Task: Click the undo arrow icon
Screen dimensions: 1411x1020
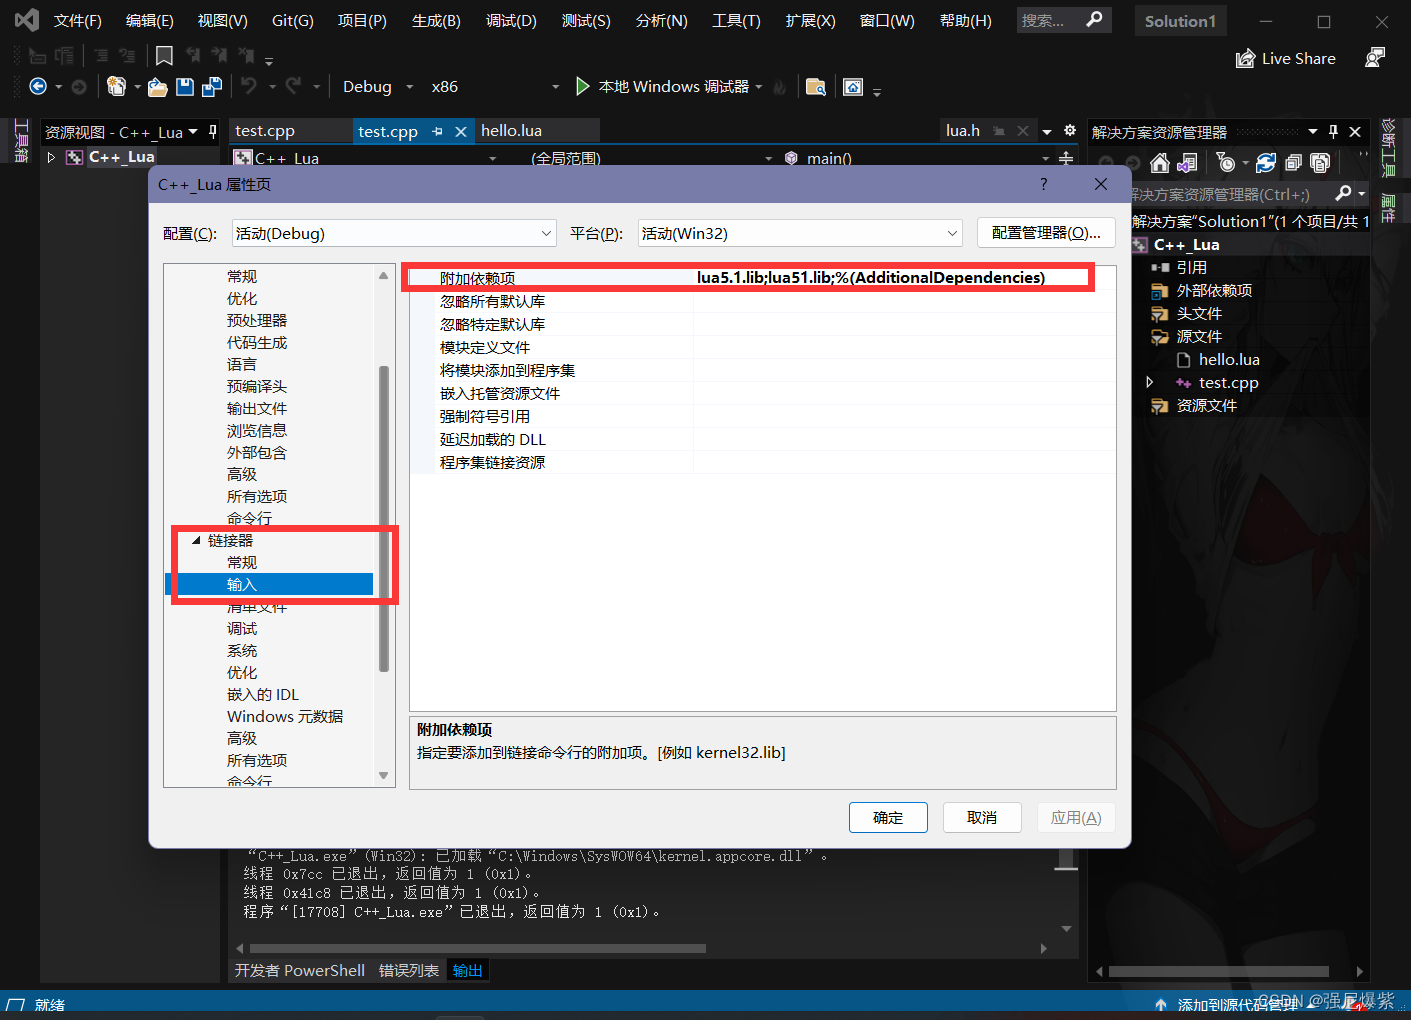Action: tap(249, 86)
